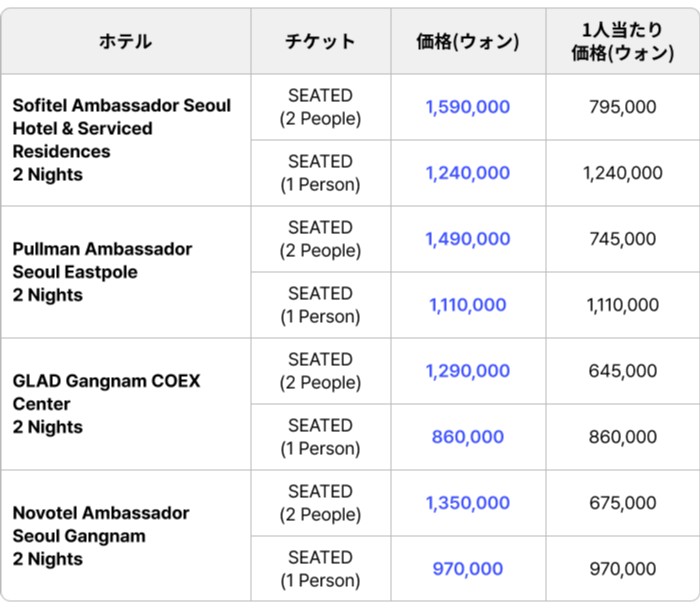Select the 745,000 per-person price cell
Viewport: 700px width, 609px height.
pyautogui.click(x=622, y=239)
